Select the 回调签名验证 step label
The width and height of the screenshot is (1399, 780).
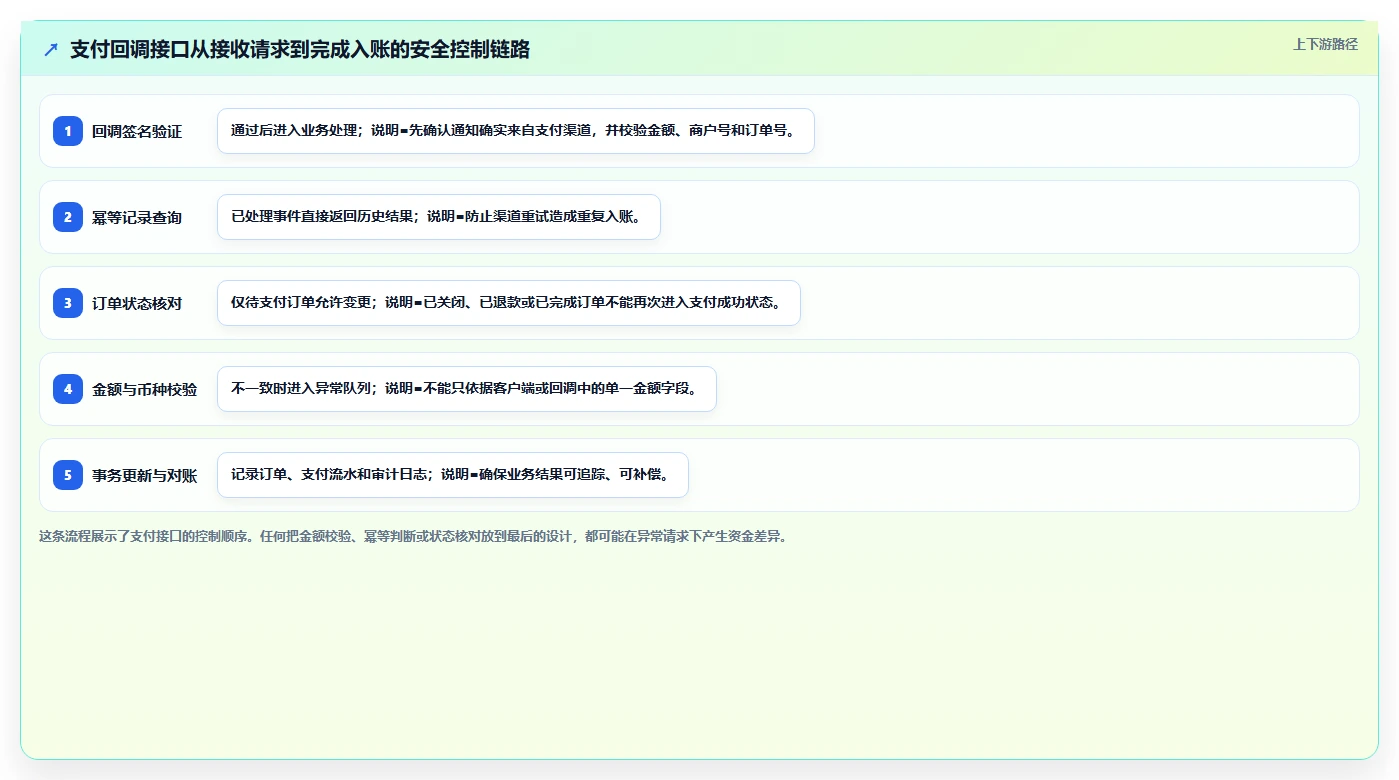coord(137,131)
